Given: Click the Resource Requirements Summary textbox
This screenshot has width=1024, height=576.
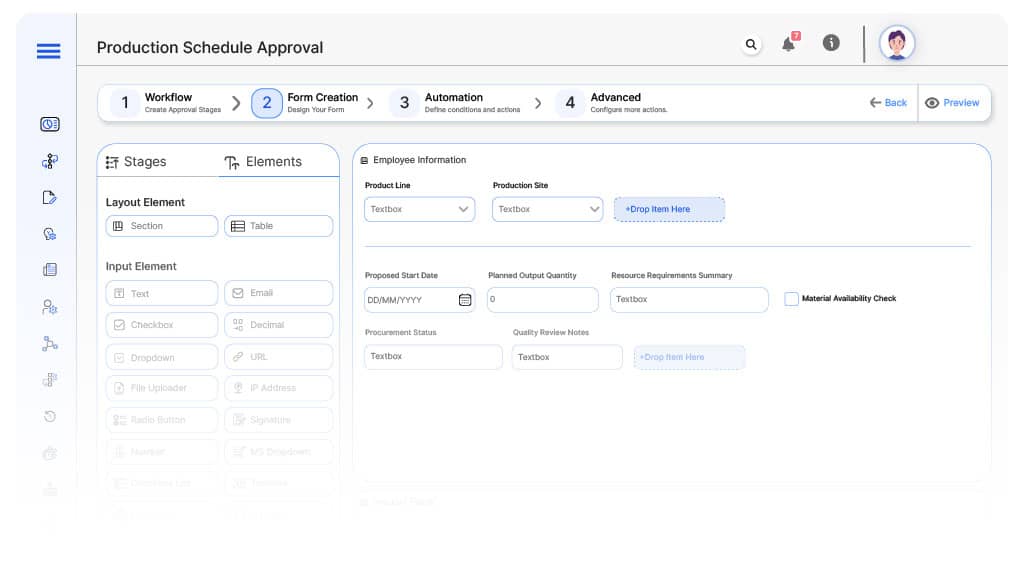Looking at the screenshot, I should coord(689,300).
